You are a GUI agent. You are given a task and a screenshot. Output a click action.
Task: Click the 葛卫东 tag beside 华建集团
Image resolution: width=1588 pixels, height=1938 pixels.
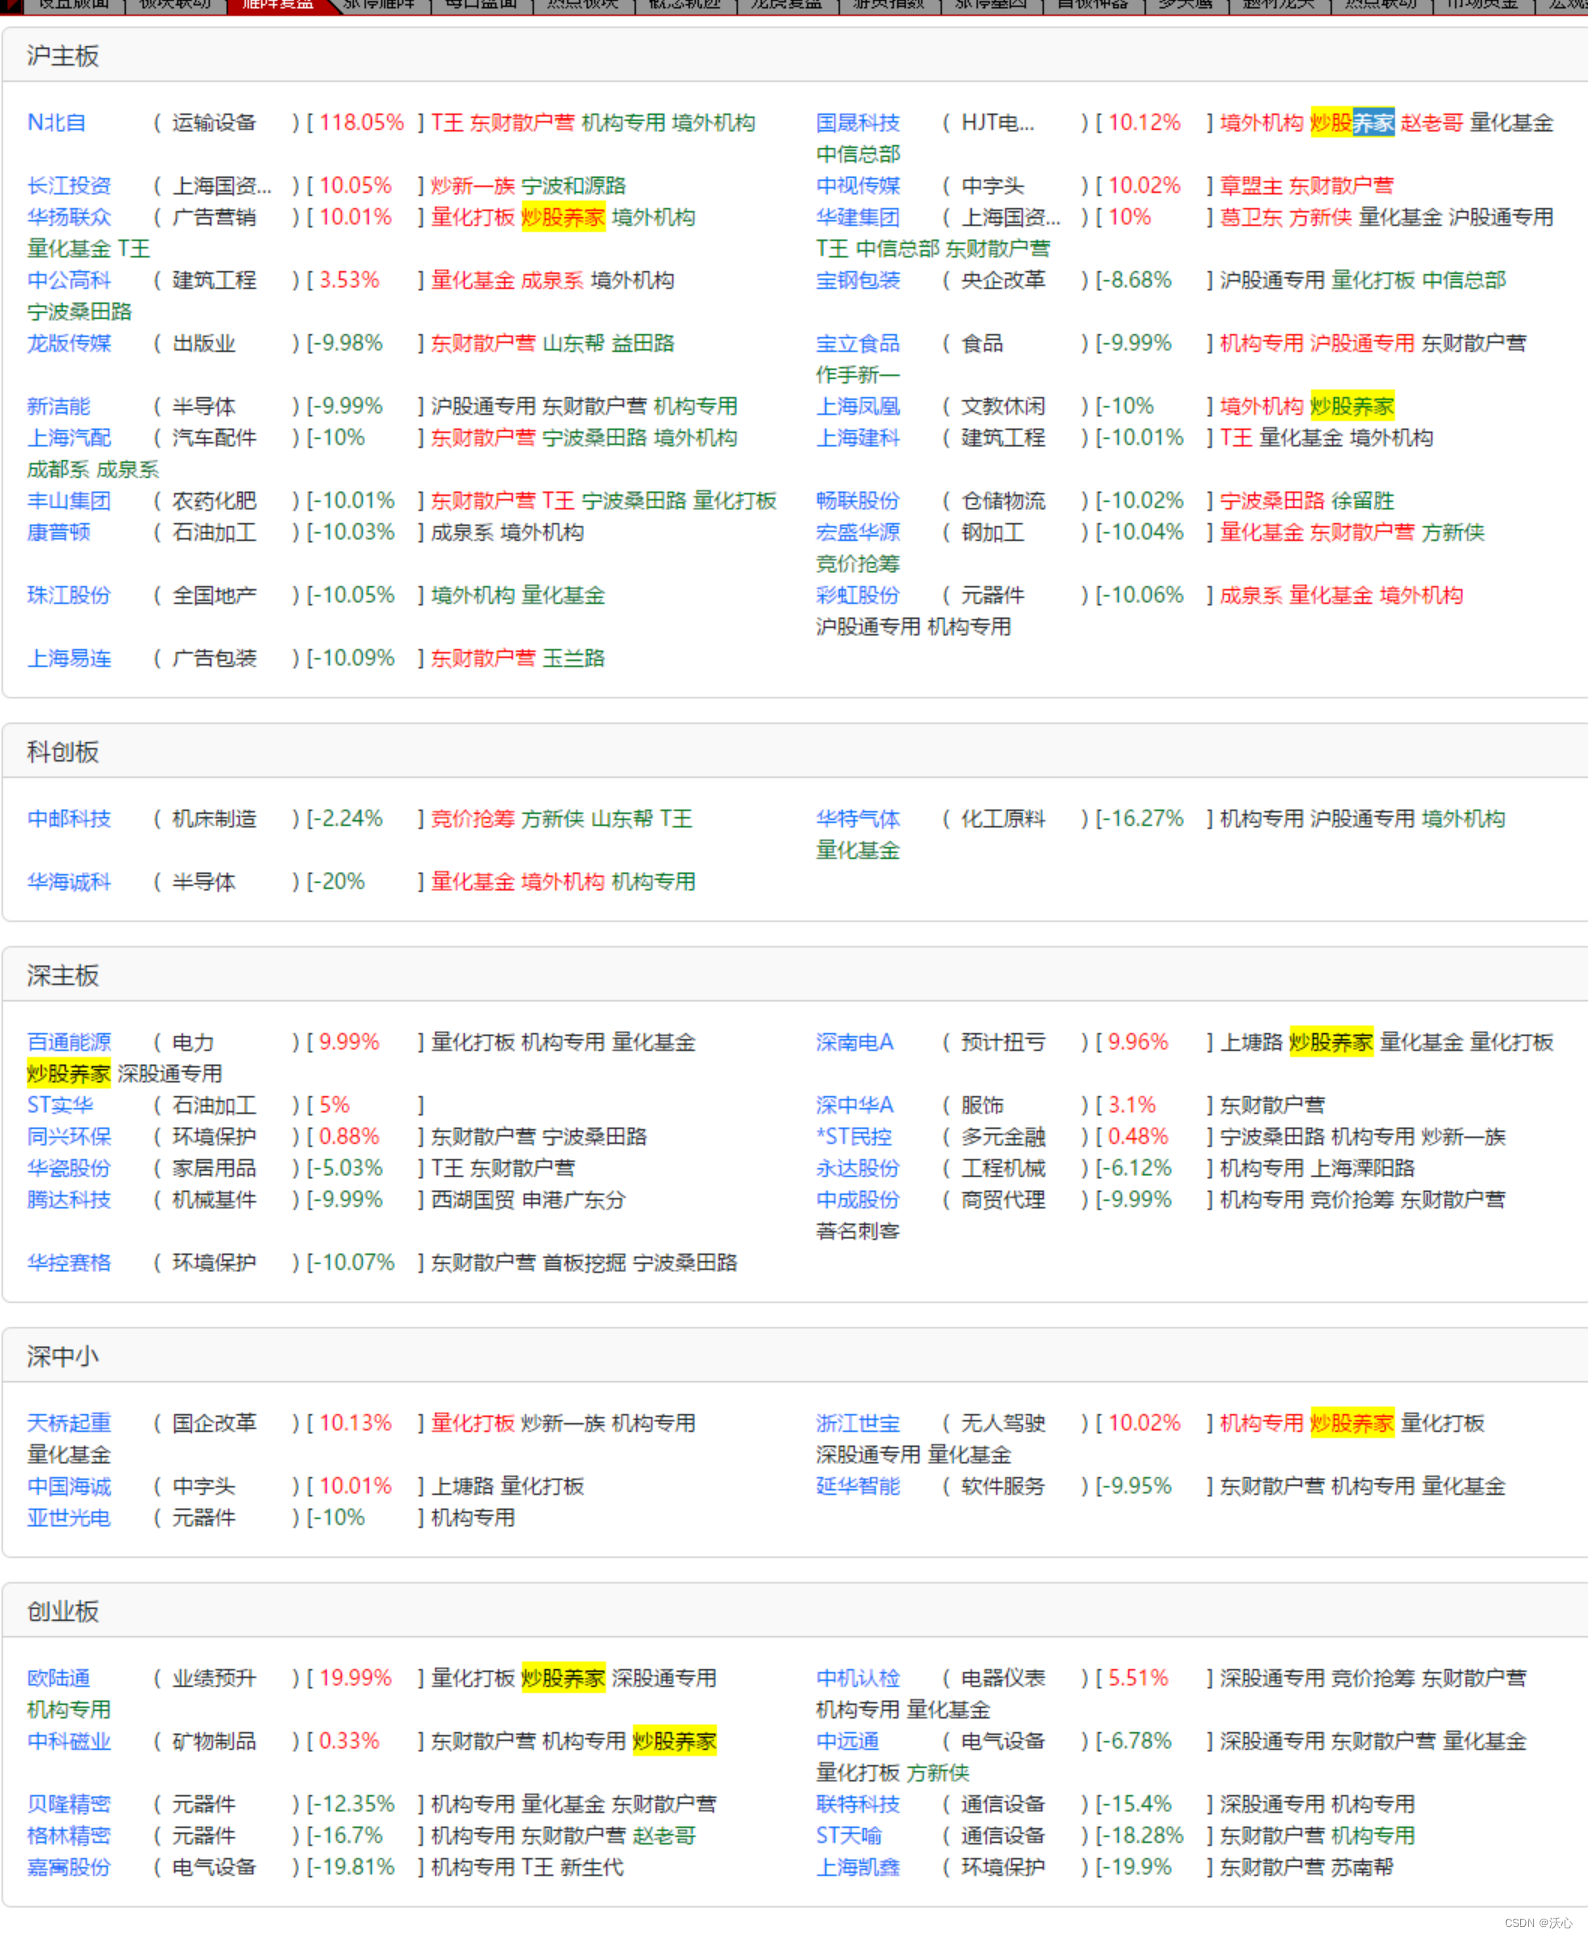tap(1251, 217)
